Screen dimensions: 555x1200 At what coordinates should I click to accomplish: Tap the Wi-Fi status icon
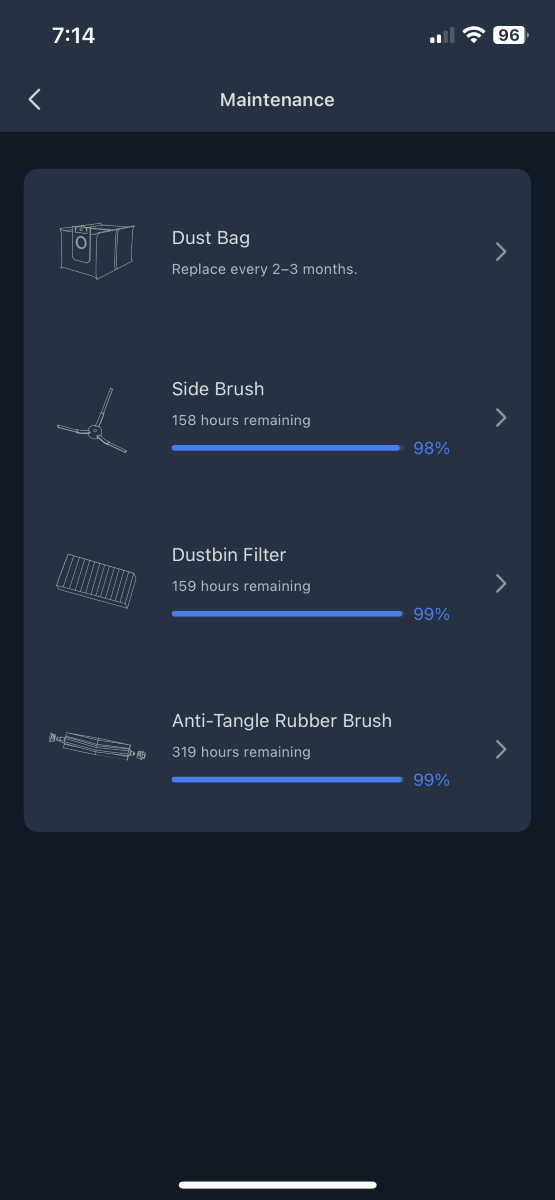473,35
